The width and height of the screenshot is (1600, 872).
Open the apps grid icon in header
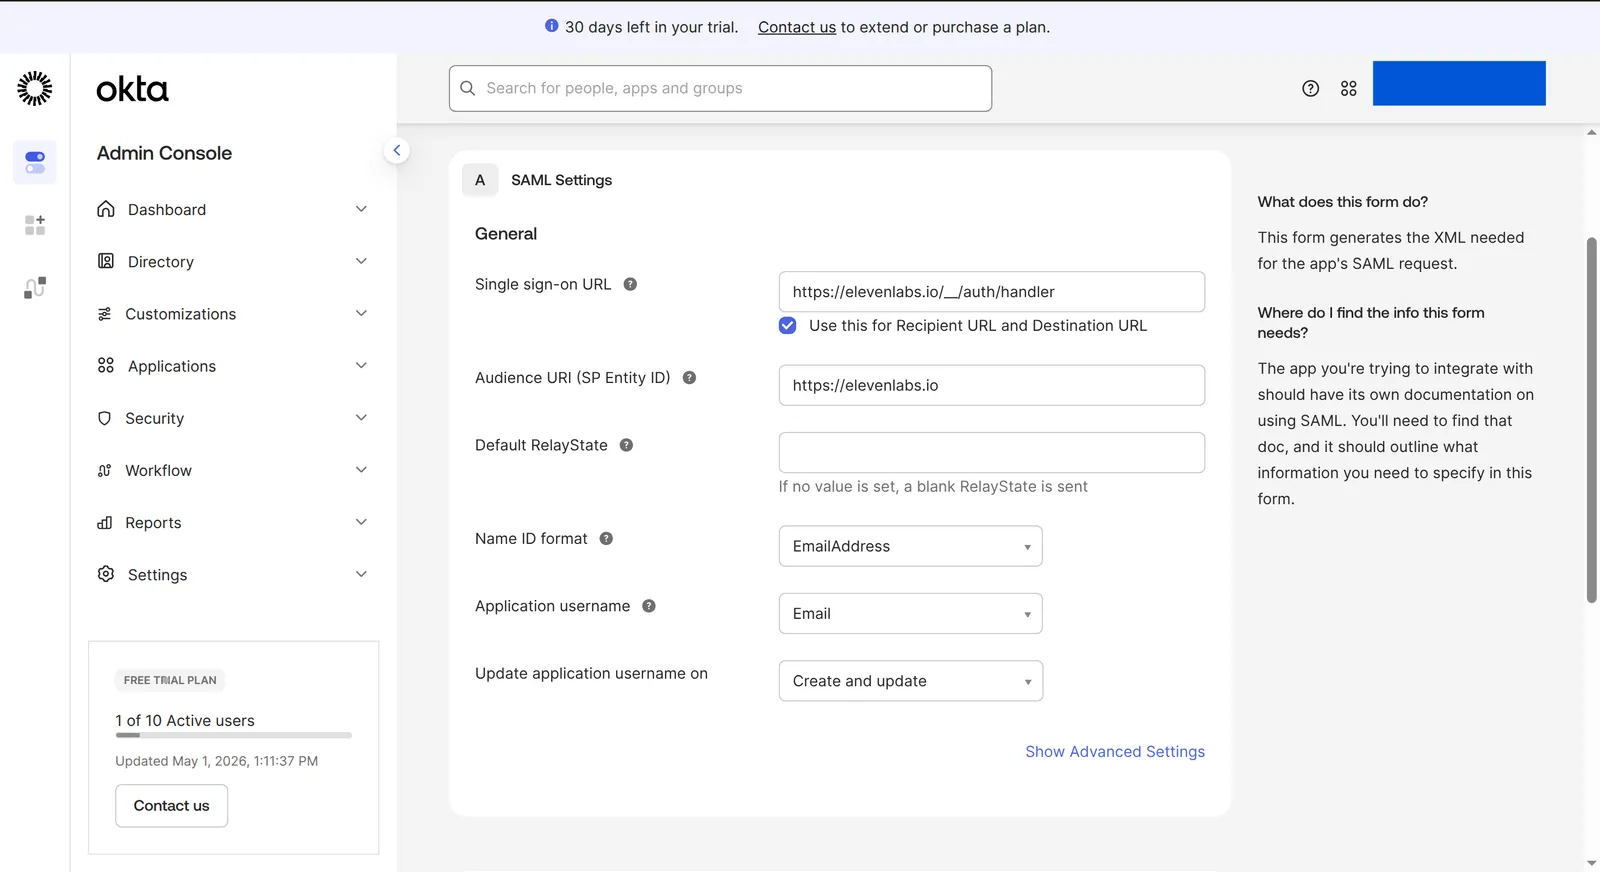(1349, 88)
